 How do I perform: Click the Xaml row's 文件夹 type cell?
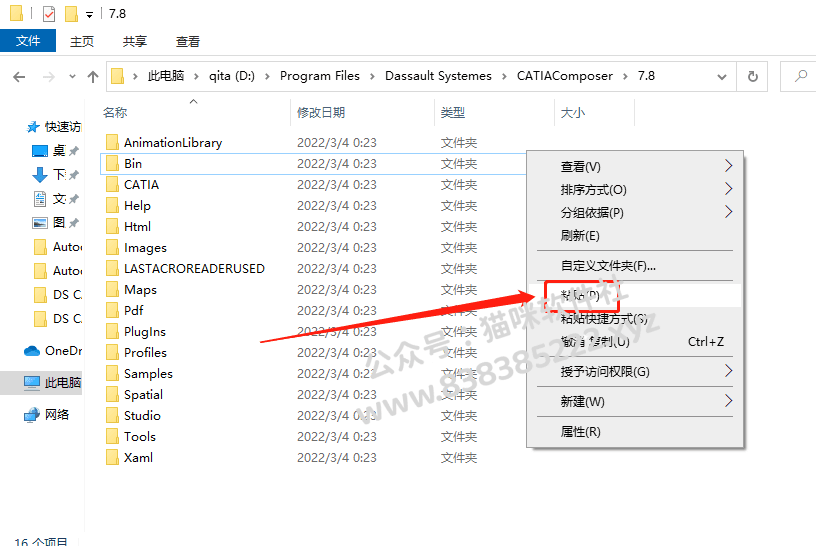tap(458, 458)
